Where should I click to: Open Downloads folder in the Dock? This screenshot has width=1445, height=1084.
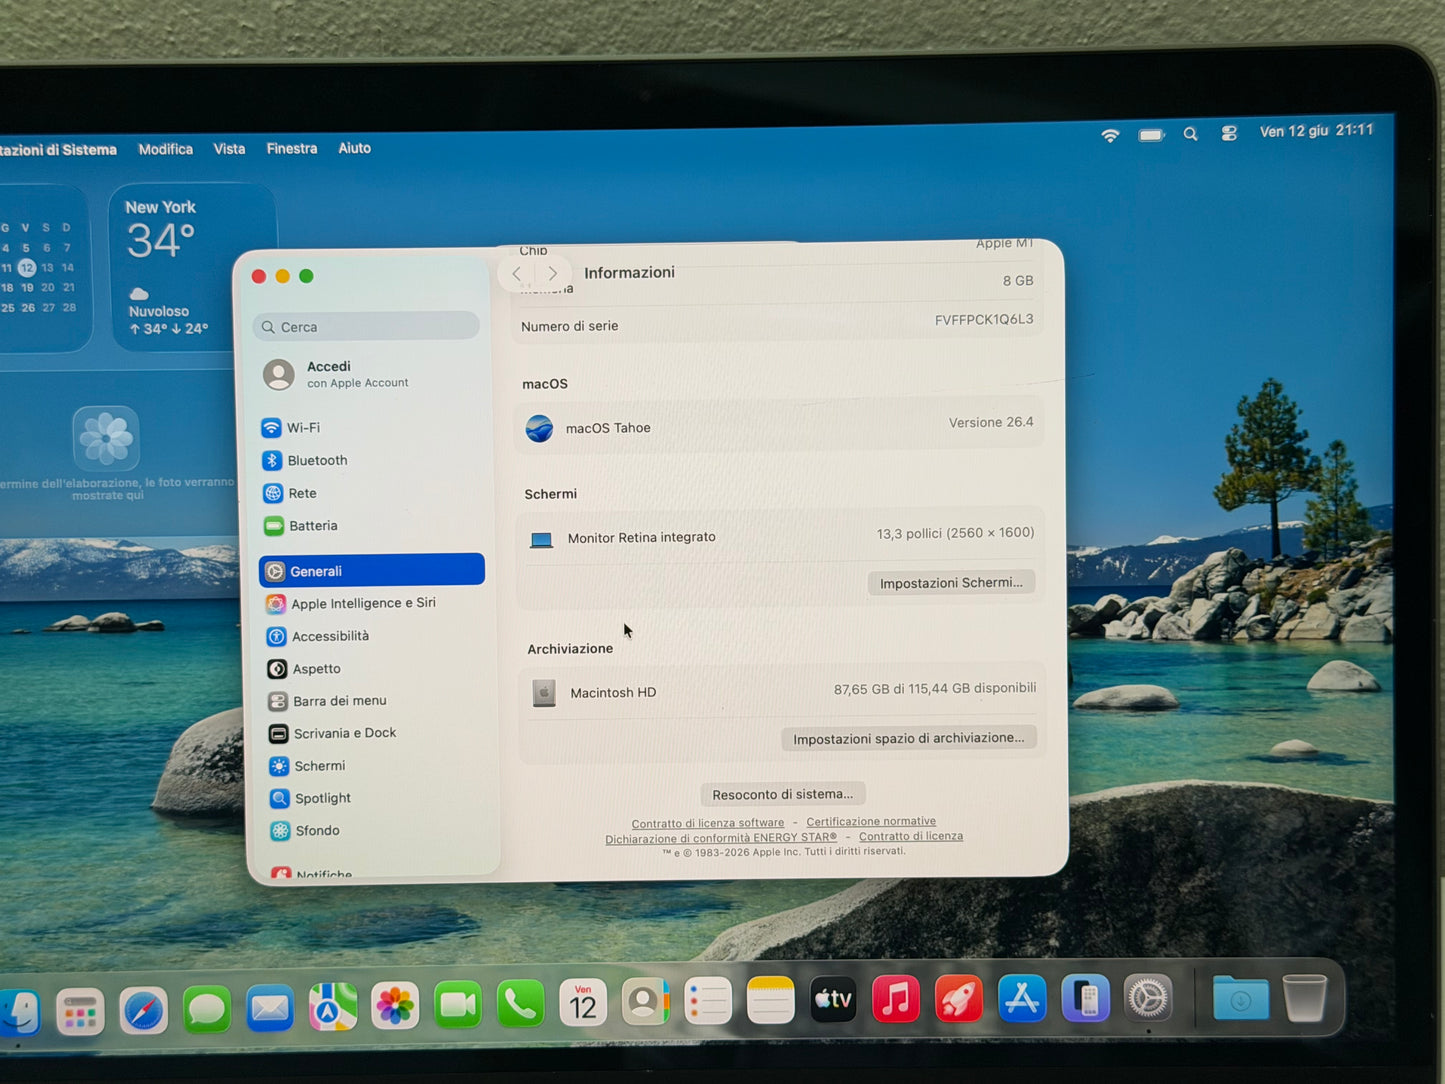(x=1240, y=998)
